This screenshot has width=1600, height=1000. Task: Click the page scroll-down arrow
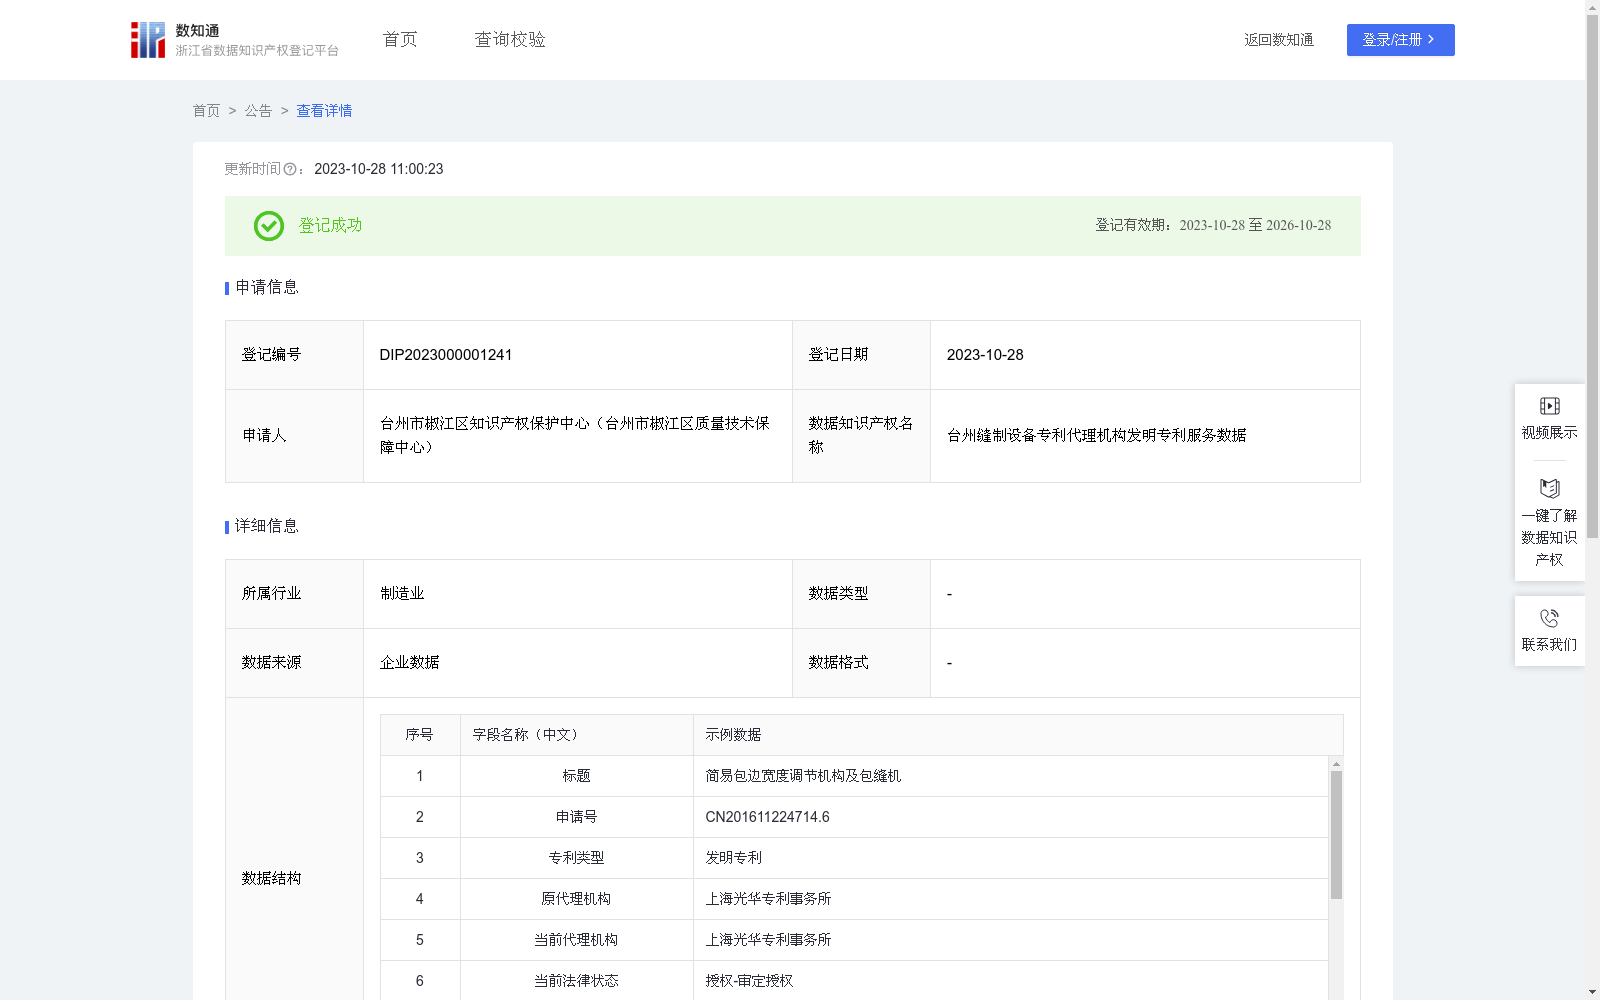pos(1592,992)
